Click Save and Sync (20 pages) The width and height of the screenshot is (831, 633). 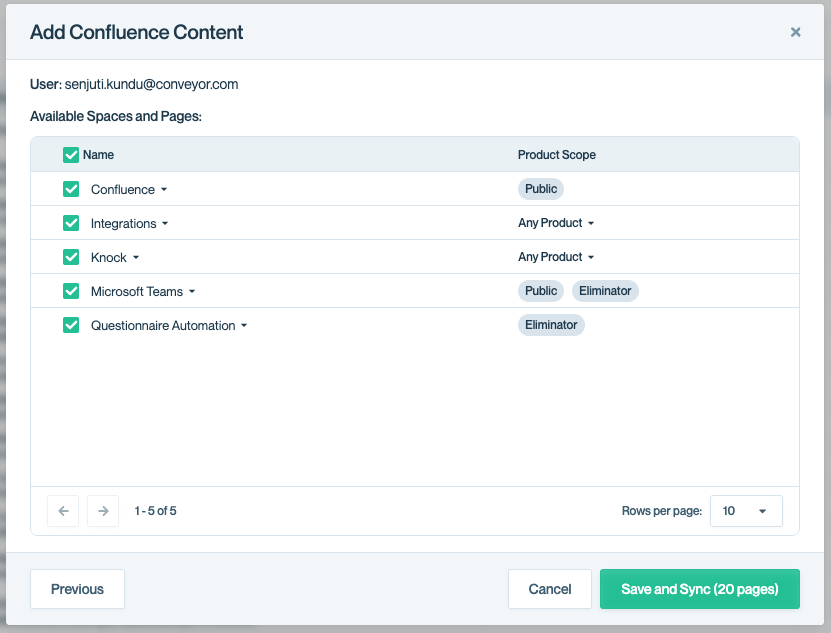700,589
